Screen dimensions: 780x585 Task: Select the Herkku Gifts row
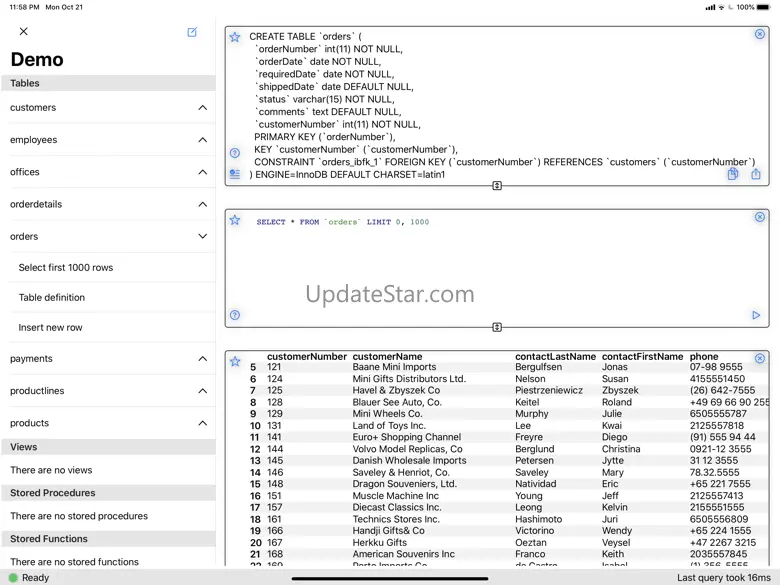(507, 542)
